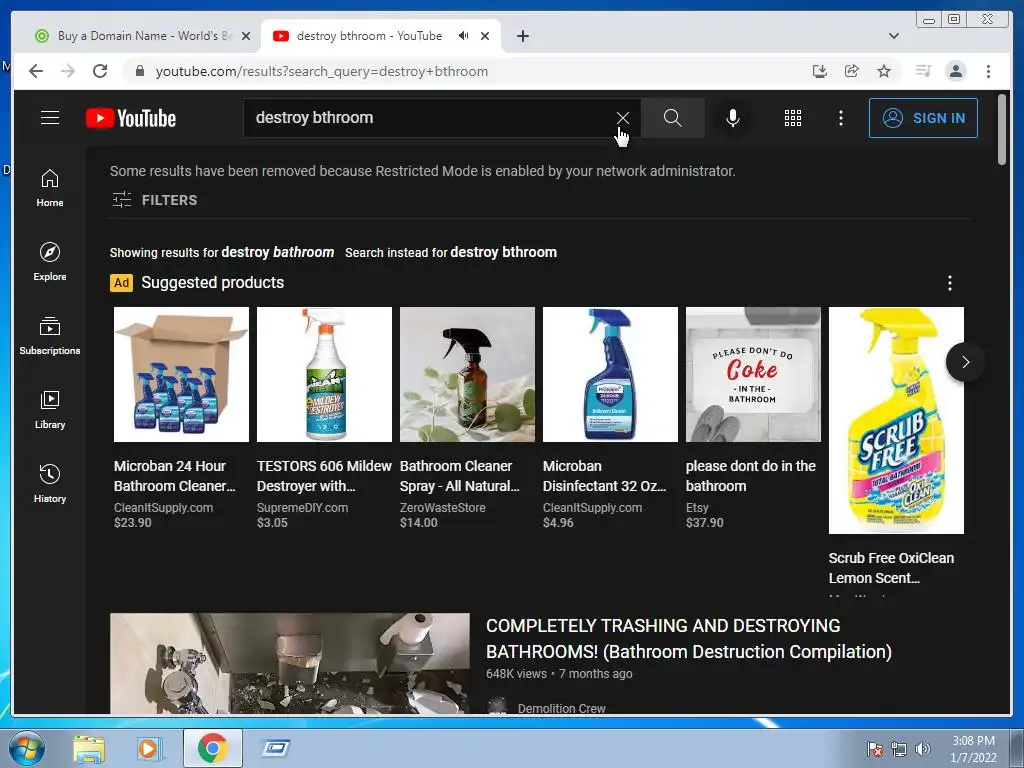Start voice search with the microphone
Image resolution: width=1024 pixels, height=768 pixels.
point(733,118)
